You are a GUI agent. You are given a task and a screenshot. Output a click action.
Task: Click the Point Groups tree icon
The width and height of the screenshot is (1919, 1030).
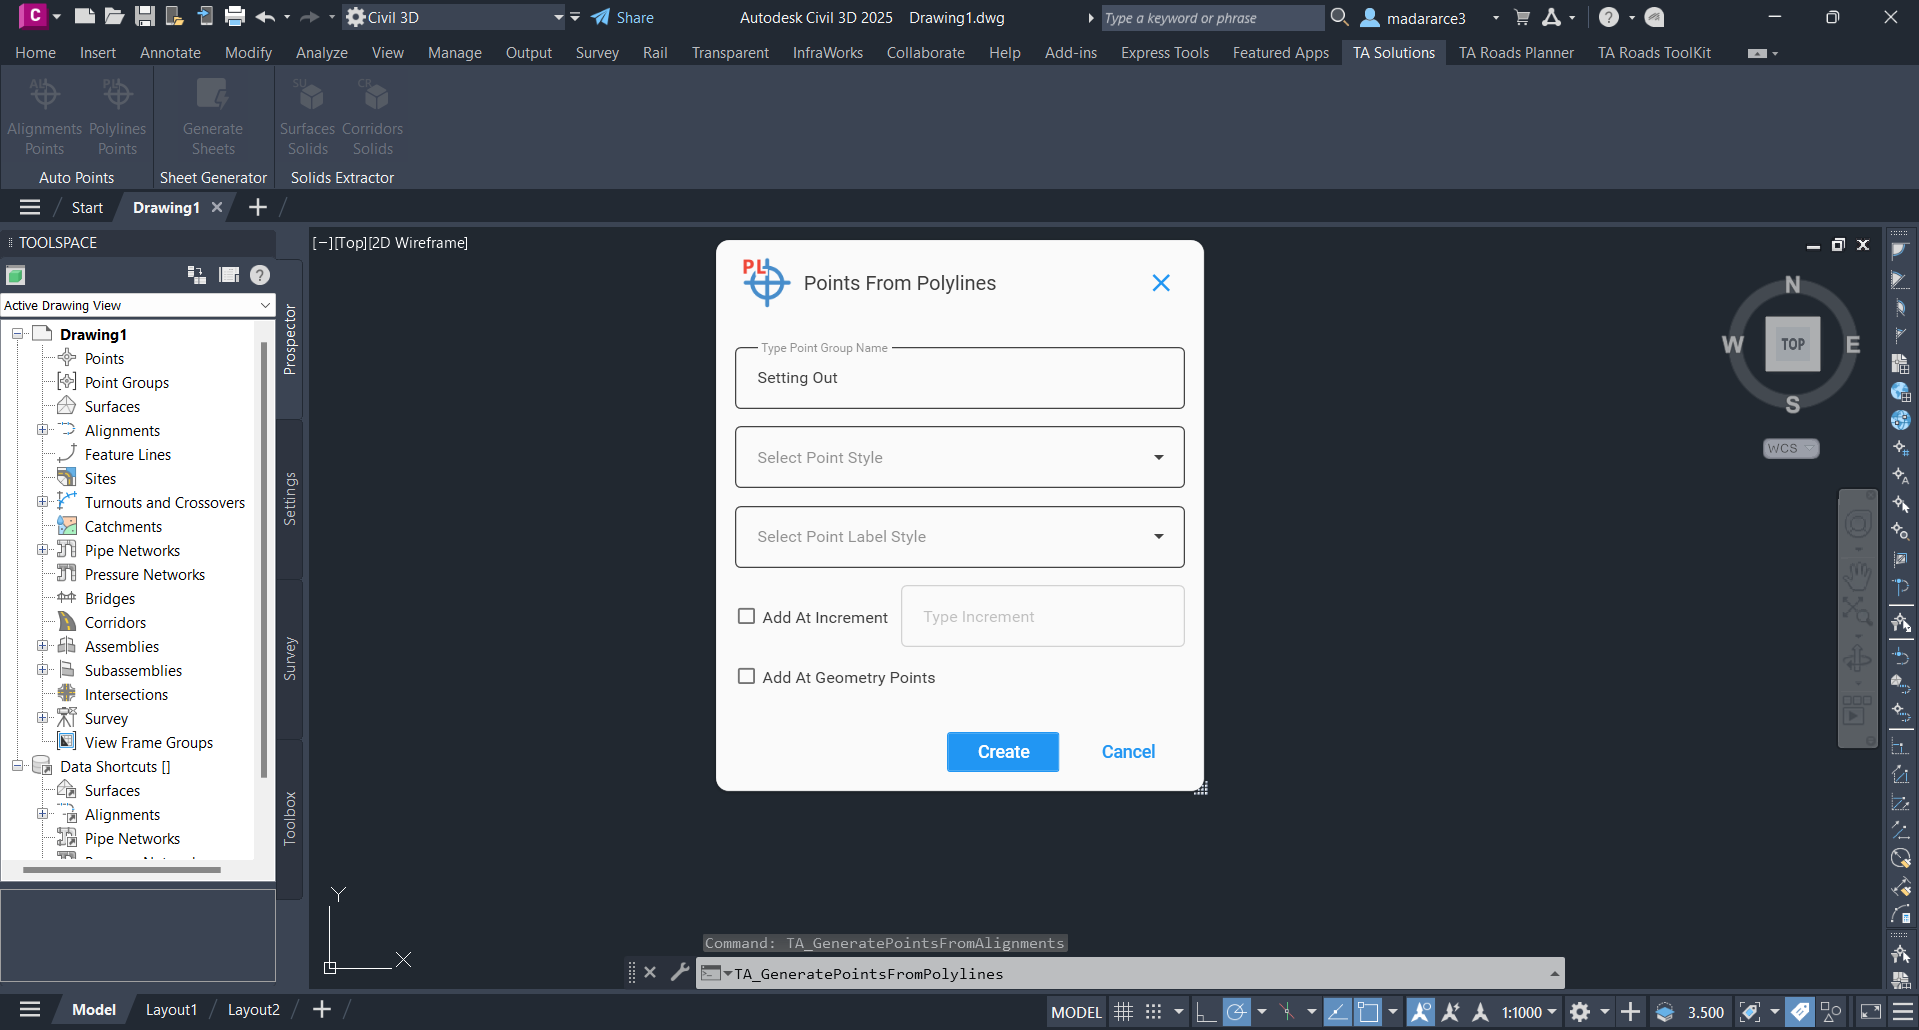pos(67,382)
